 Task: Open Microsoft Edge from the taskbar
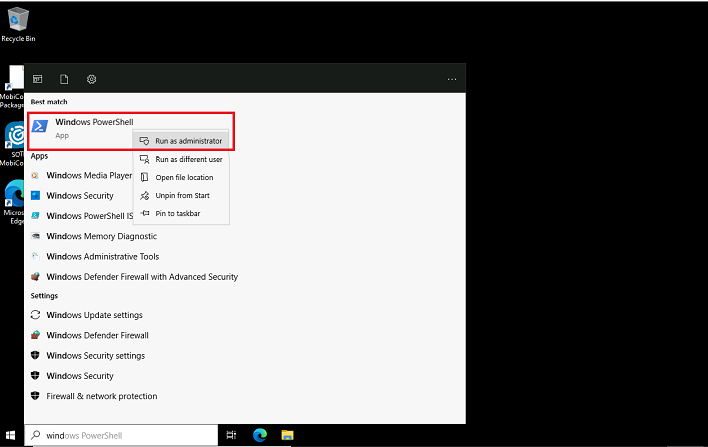pyautogui.click(x=260, y=436)
